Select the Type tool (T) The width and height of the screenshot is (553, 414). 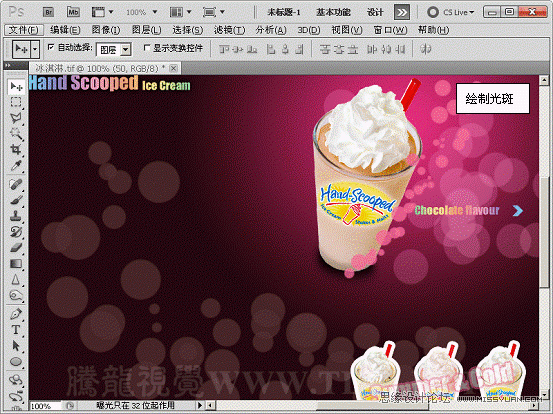[x=16, y=329]
